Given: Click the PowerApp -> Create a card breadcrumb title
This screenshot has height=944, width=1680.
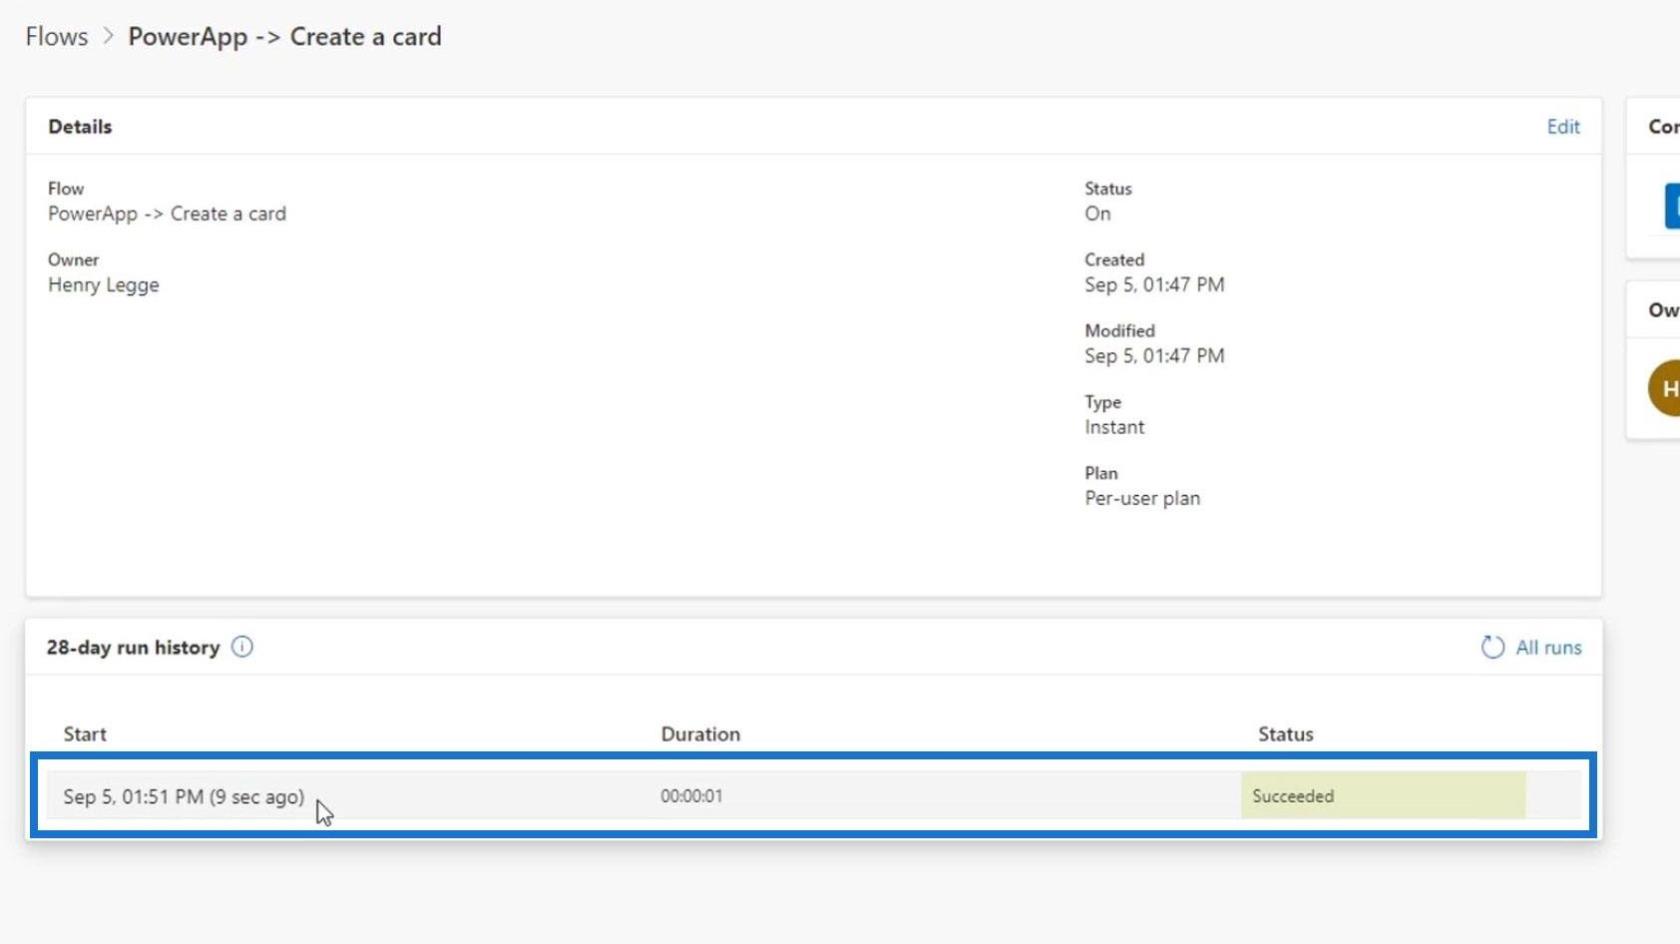Looking at the screenshot, I should pos(284,37).
